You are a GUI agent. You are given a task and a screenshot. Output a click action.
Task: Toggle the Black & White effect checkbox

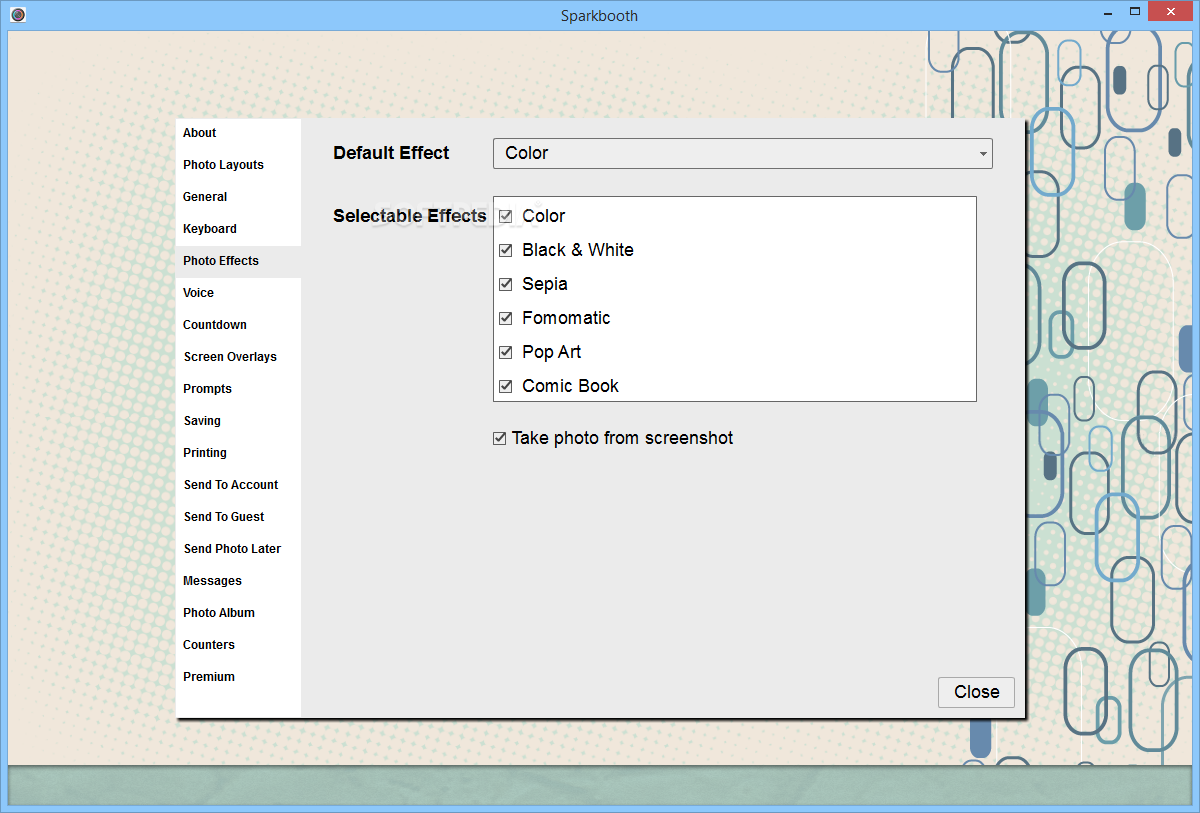(x=506, y=250)
